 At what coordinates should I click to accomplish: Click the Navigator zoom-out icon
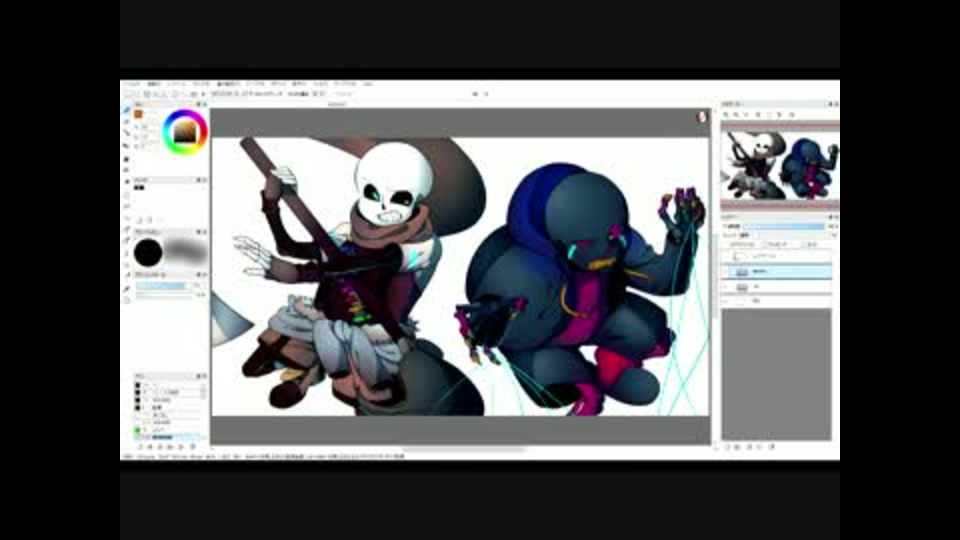737,114
